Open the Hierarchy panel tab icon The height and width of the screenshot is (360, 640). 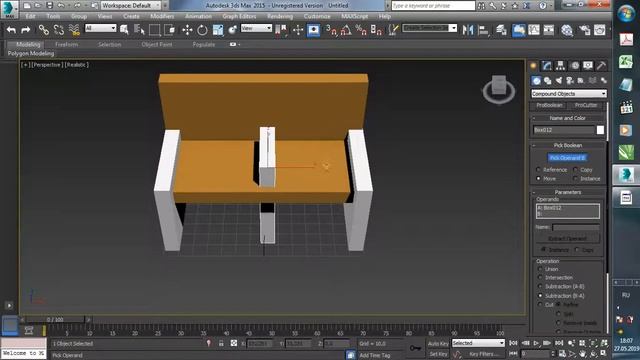(x=560, y=66)
